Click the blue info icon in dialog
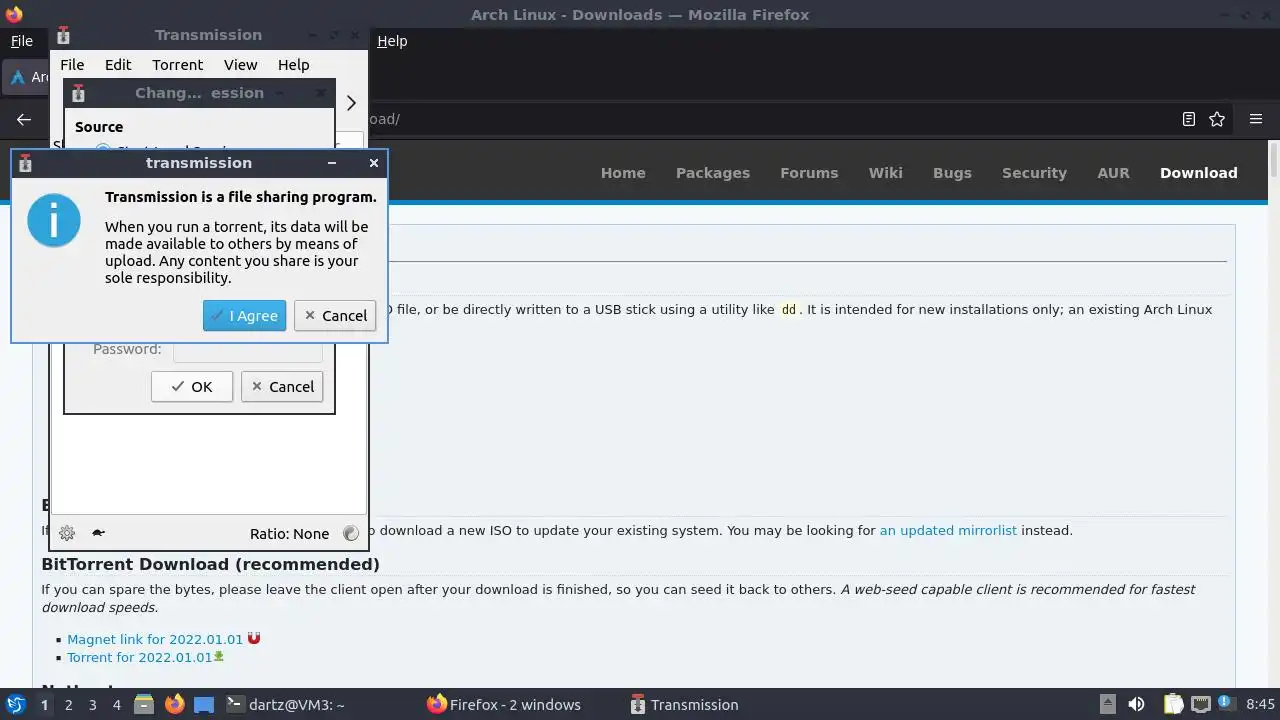This screenshot has height=720, width=1280. (x=53, y=220)
